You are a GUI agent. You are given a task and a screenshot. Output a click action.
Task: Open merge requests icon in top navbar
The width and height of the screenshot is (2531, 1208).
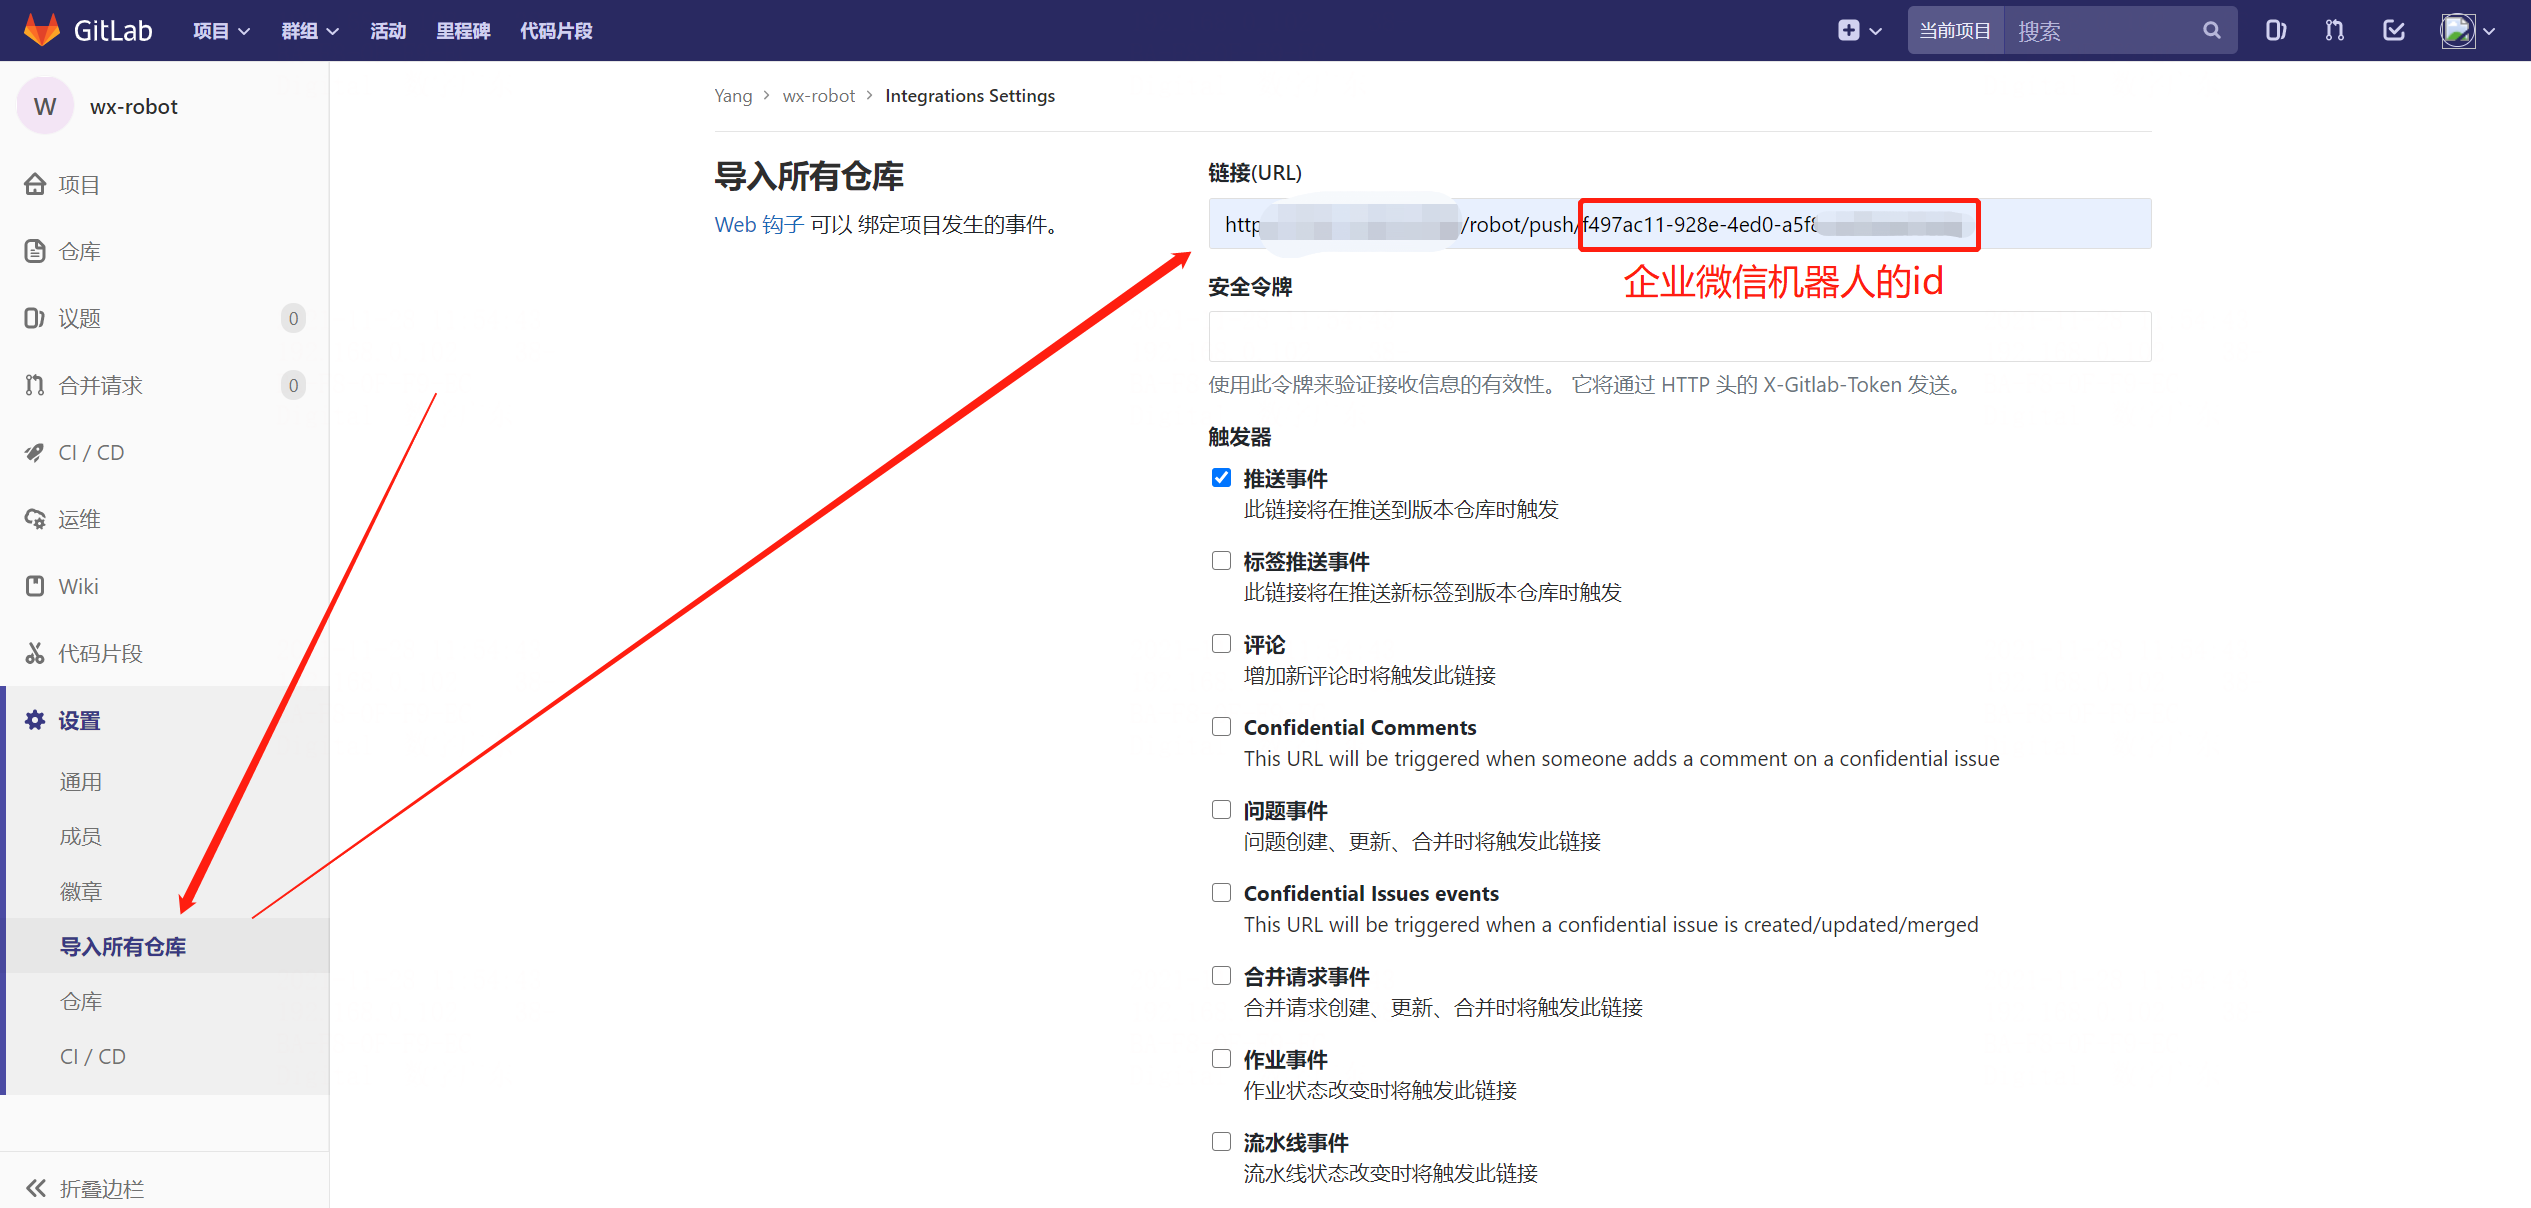pos(2334,31)
